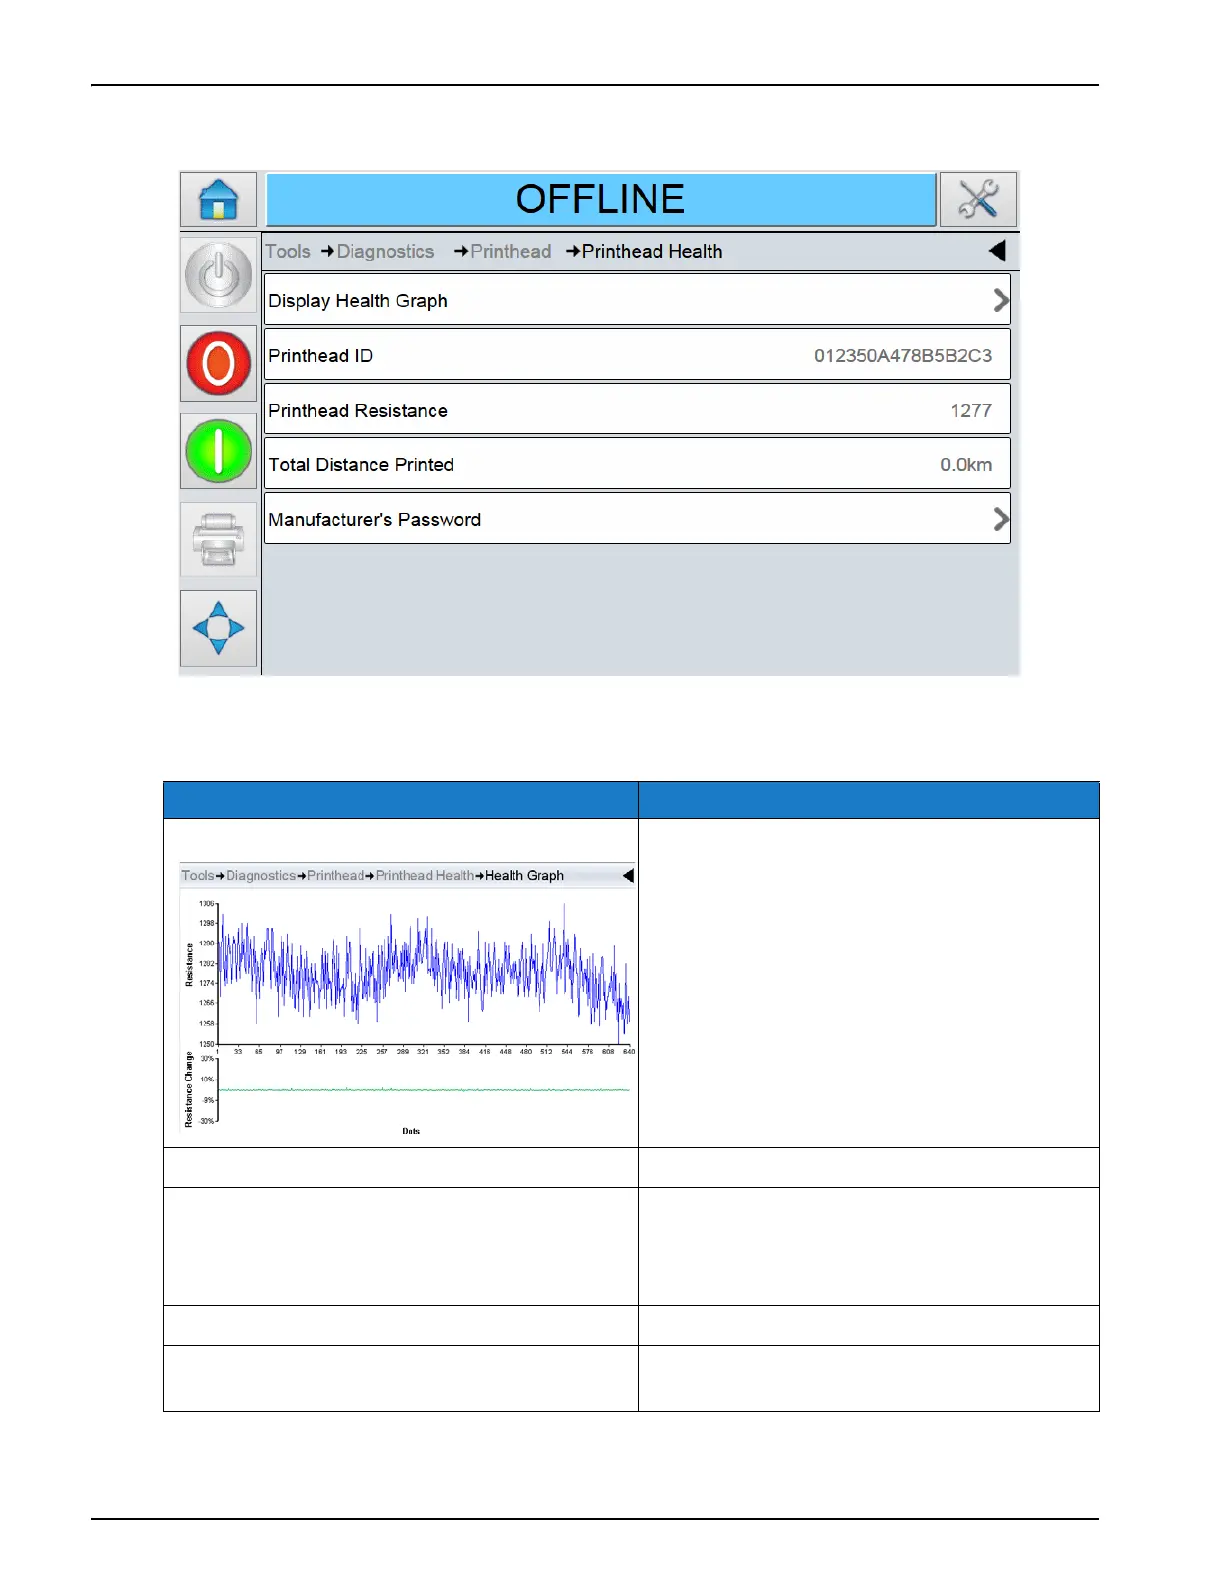Expand the Display Health Graph chevron
The height and width of the screenshot is (1584, 1224).
[x=1000, y=300]
